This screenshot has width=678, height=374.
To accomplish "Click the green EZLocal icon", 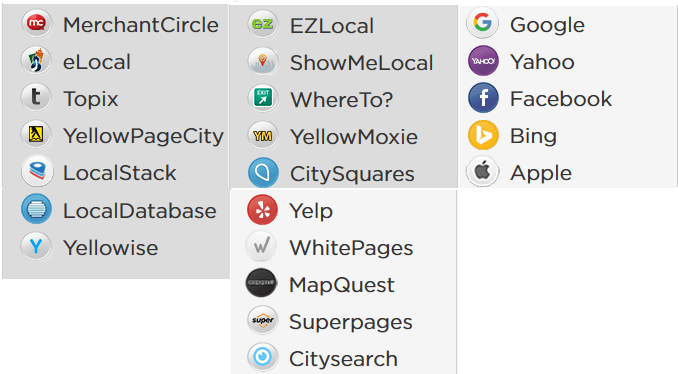I will (263, 24).
